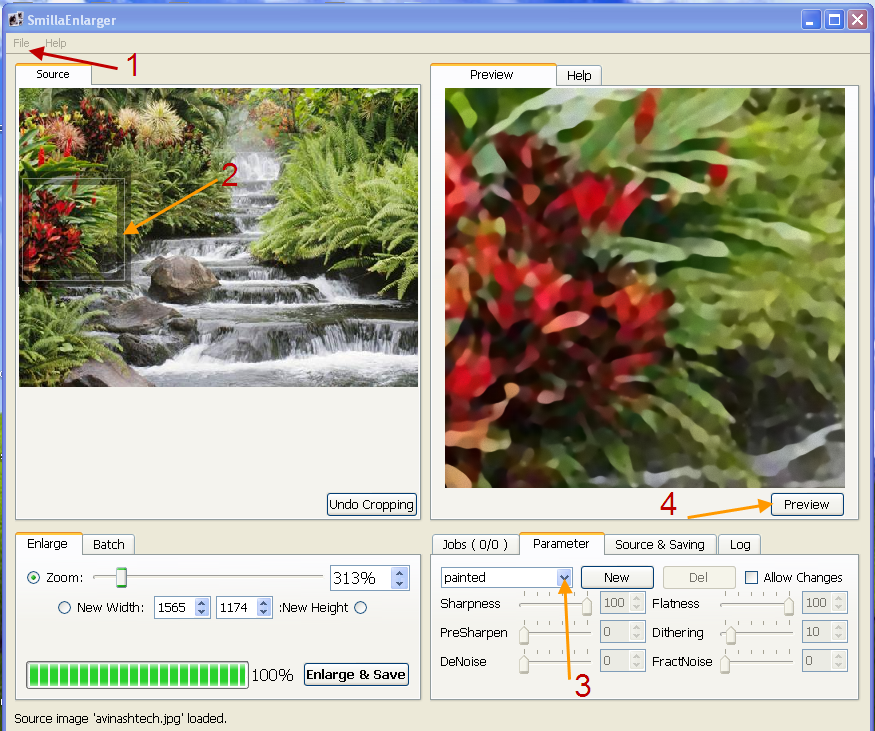Click the Flatness slider handle
The width and height of the screenshot is (875, 731).
[x=789, y=605]
